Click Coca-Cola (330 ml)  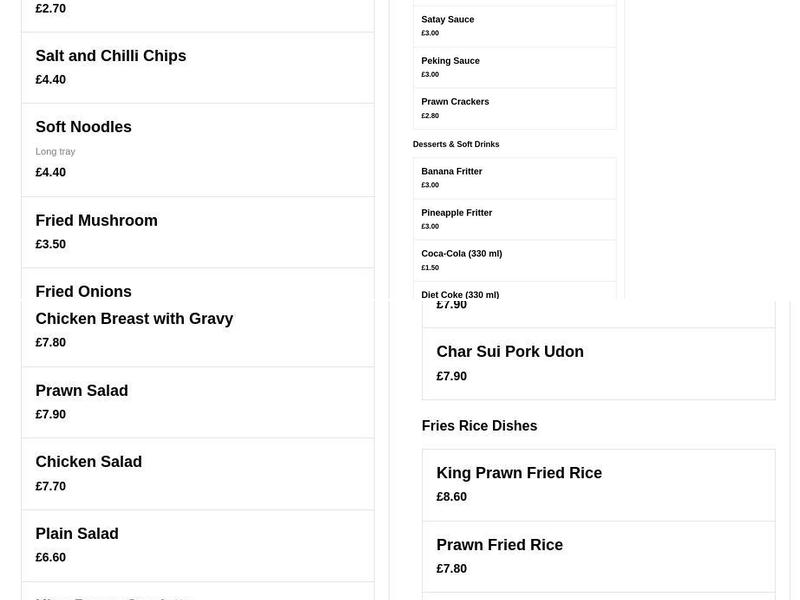[x=461, y=253]
